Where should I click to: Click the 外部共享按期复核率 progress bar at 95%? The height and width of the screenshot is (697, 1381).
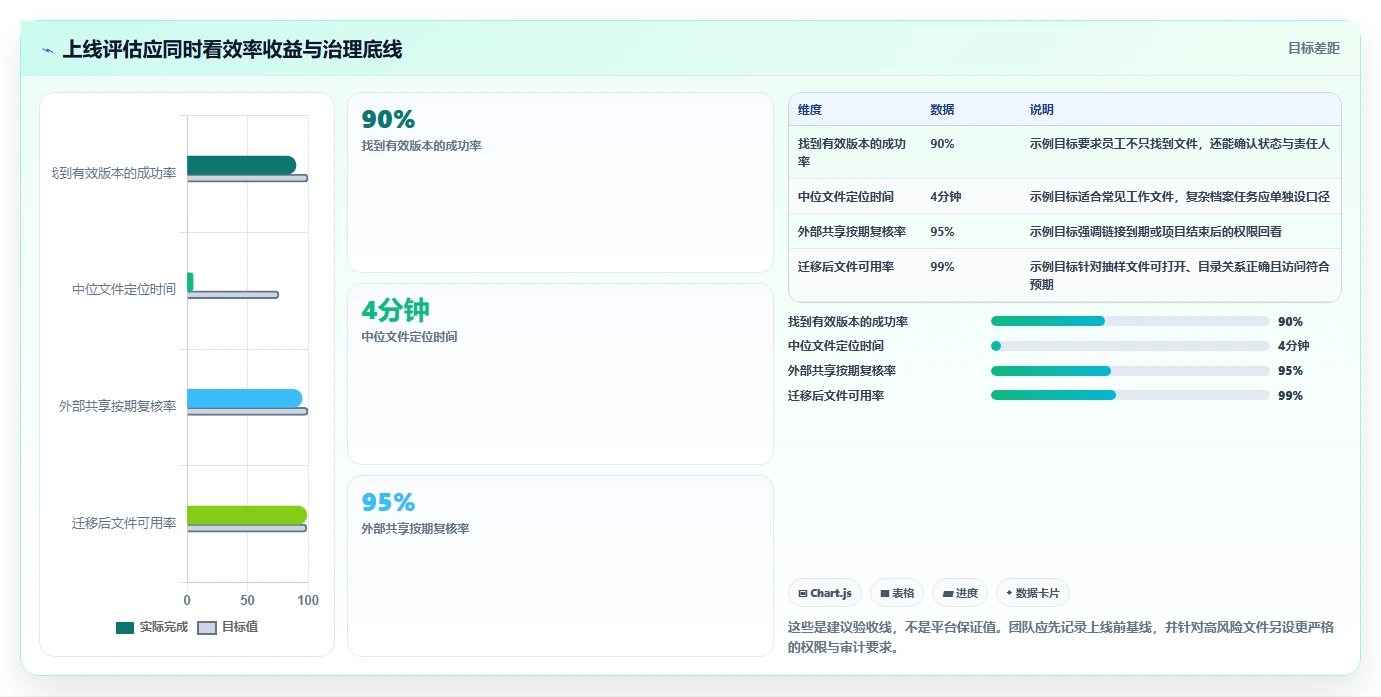click(x=1130, y=371)
